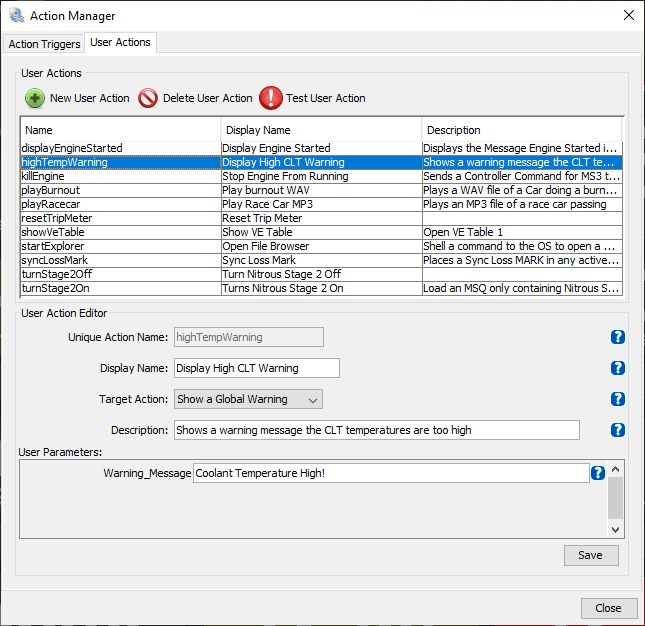The height and width of the screenshot is (626, 645).
Task: Open help for Unique Action Name
Action: [617, 337]
